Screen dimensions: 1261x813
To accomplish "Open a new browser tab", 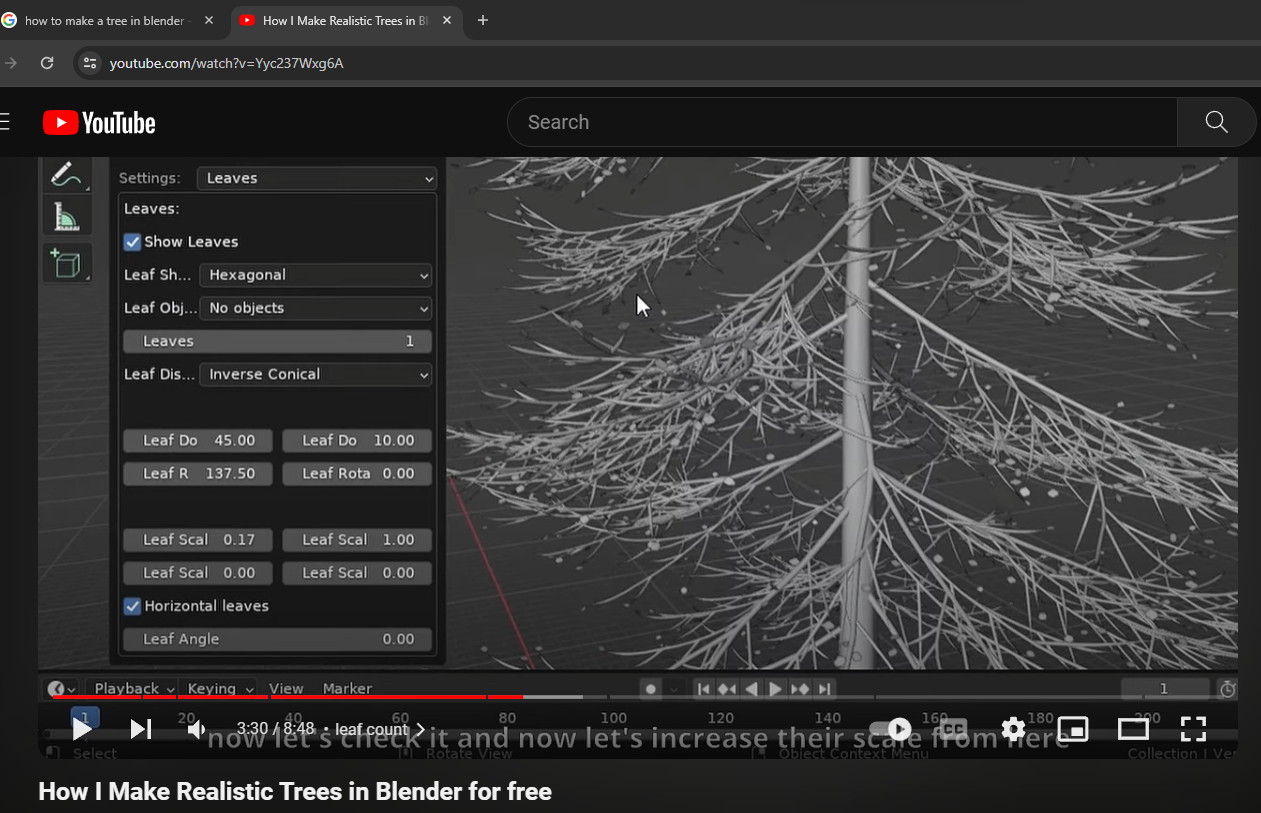I will [x=483, y=20].
